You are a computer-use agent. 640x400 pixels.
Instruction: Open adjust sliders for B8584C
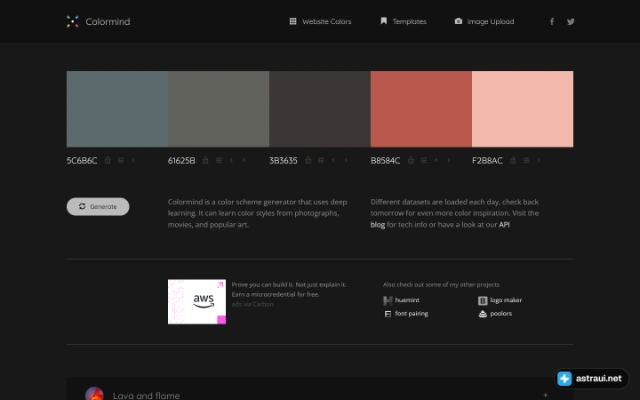pos(424,160)
